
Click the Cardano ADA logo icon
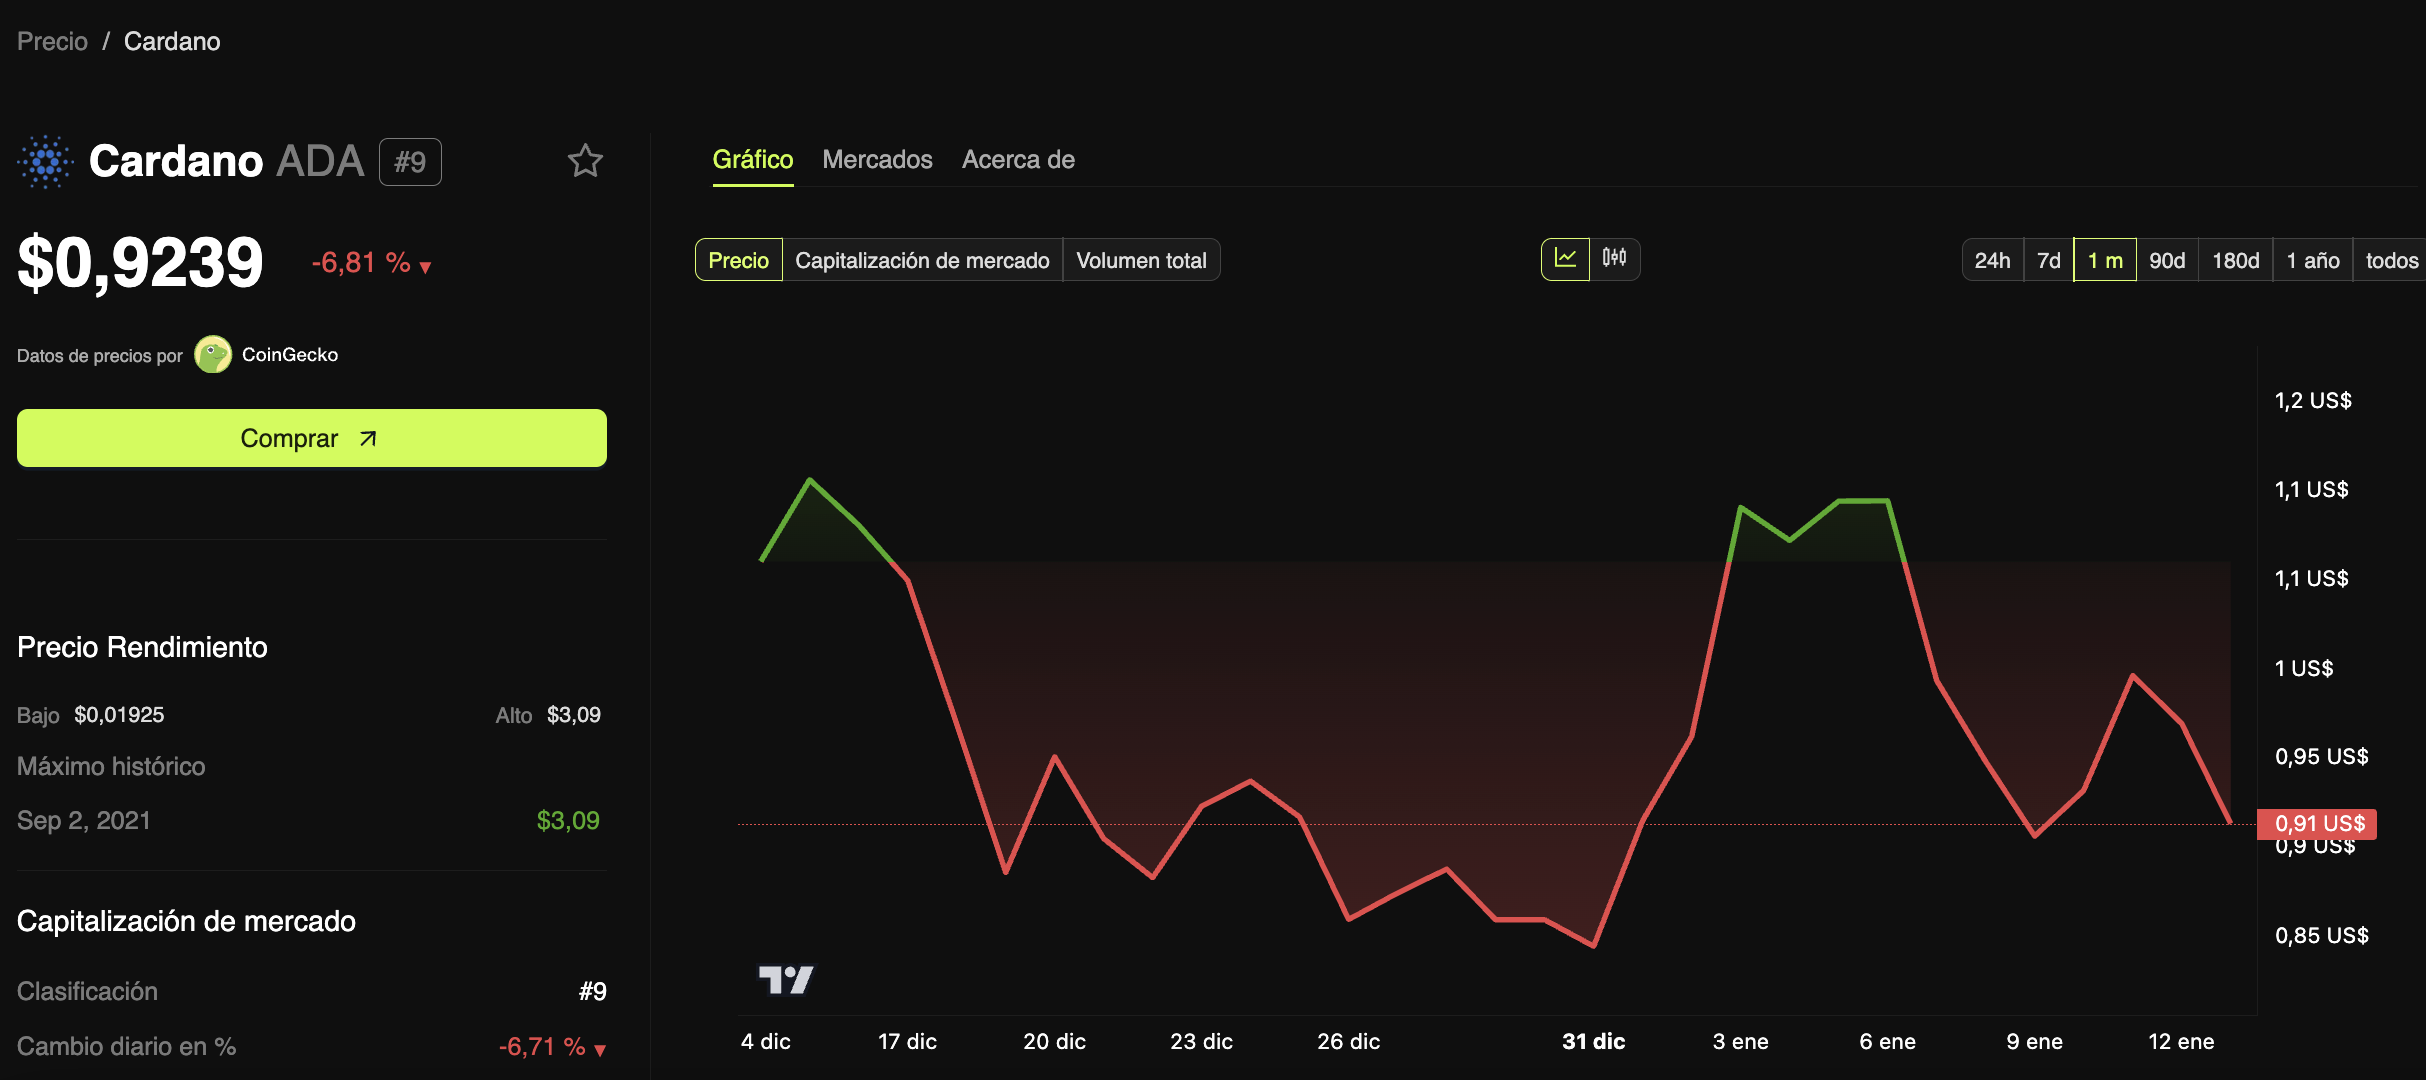tap(45, 161)
